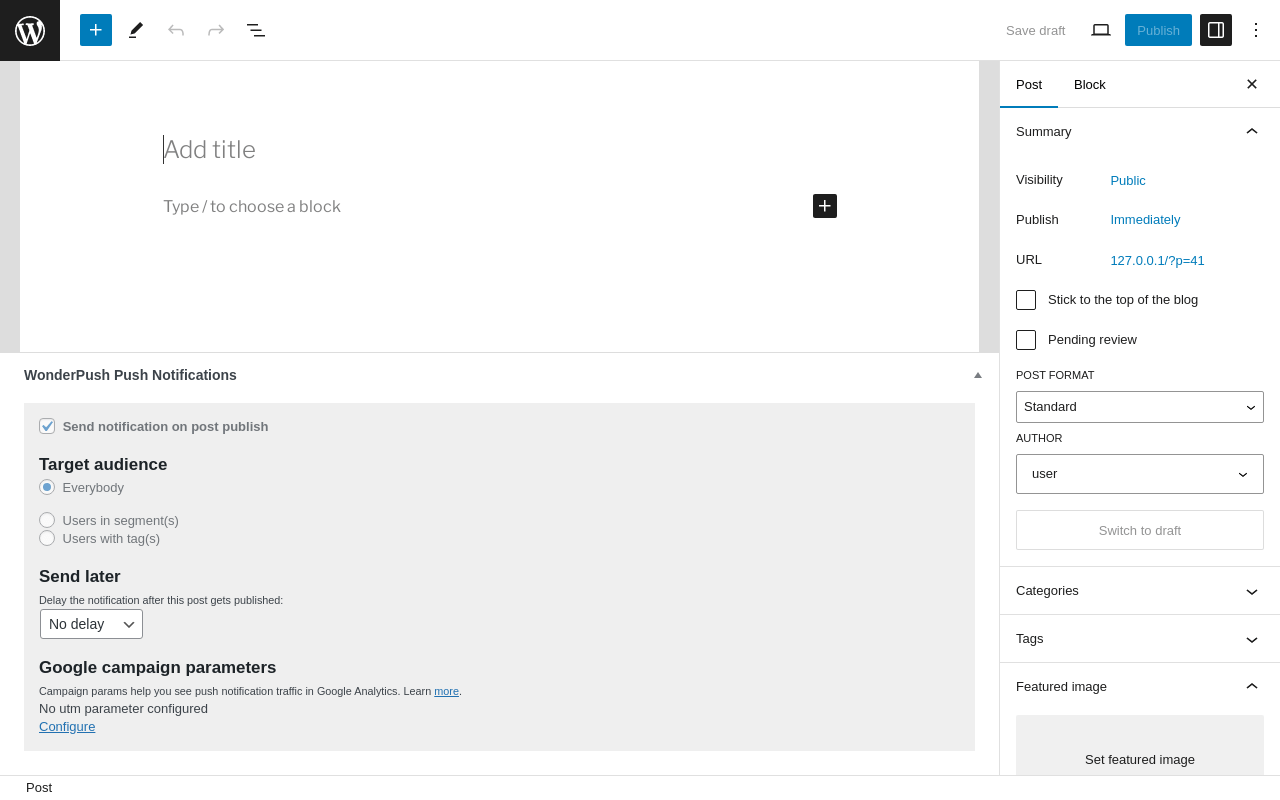The height and width of the screenshot is (800, 1280).
Task: Switch to the Post tab
Action: 1029,84
